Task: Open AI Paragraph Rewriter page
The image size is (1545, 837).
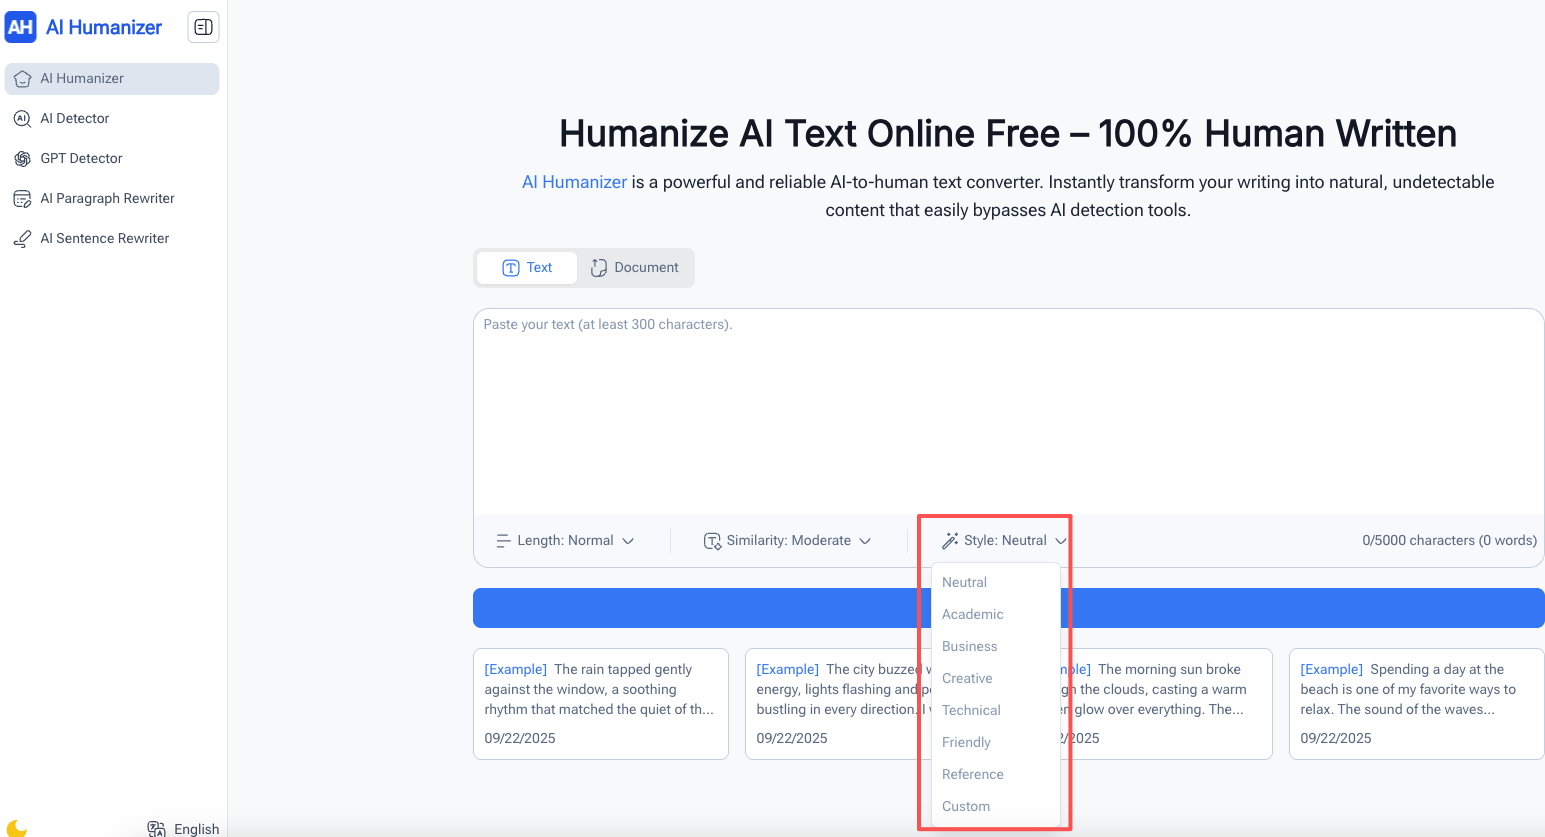Action: click(112, 199)
